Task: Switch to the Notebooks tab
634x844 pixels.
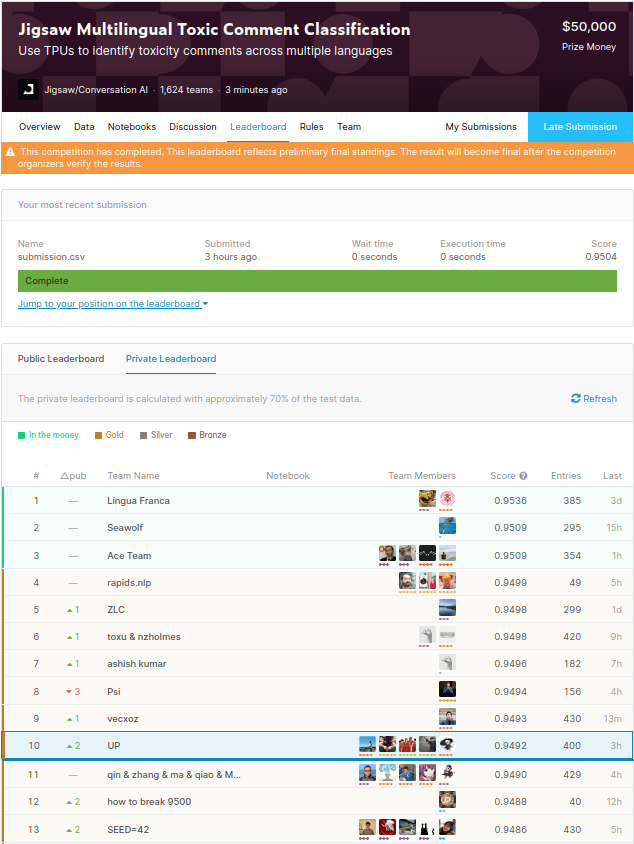Action: click(132, 127)
